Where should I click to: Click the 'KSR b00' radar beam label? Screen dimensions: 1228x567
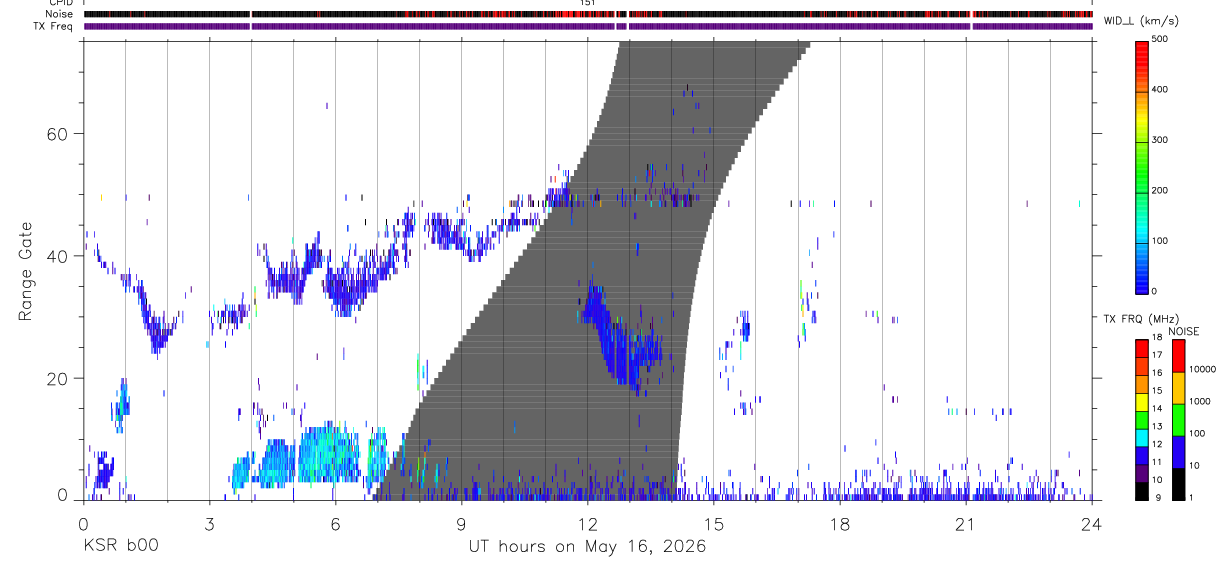tap(120, 547)
